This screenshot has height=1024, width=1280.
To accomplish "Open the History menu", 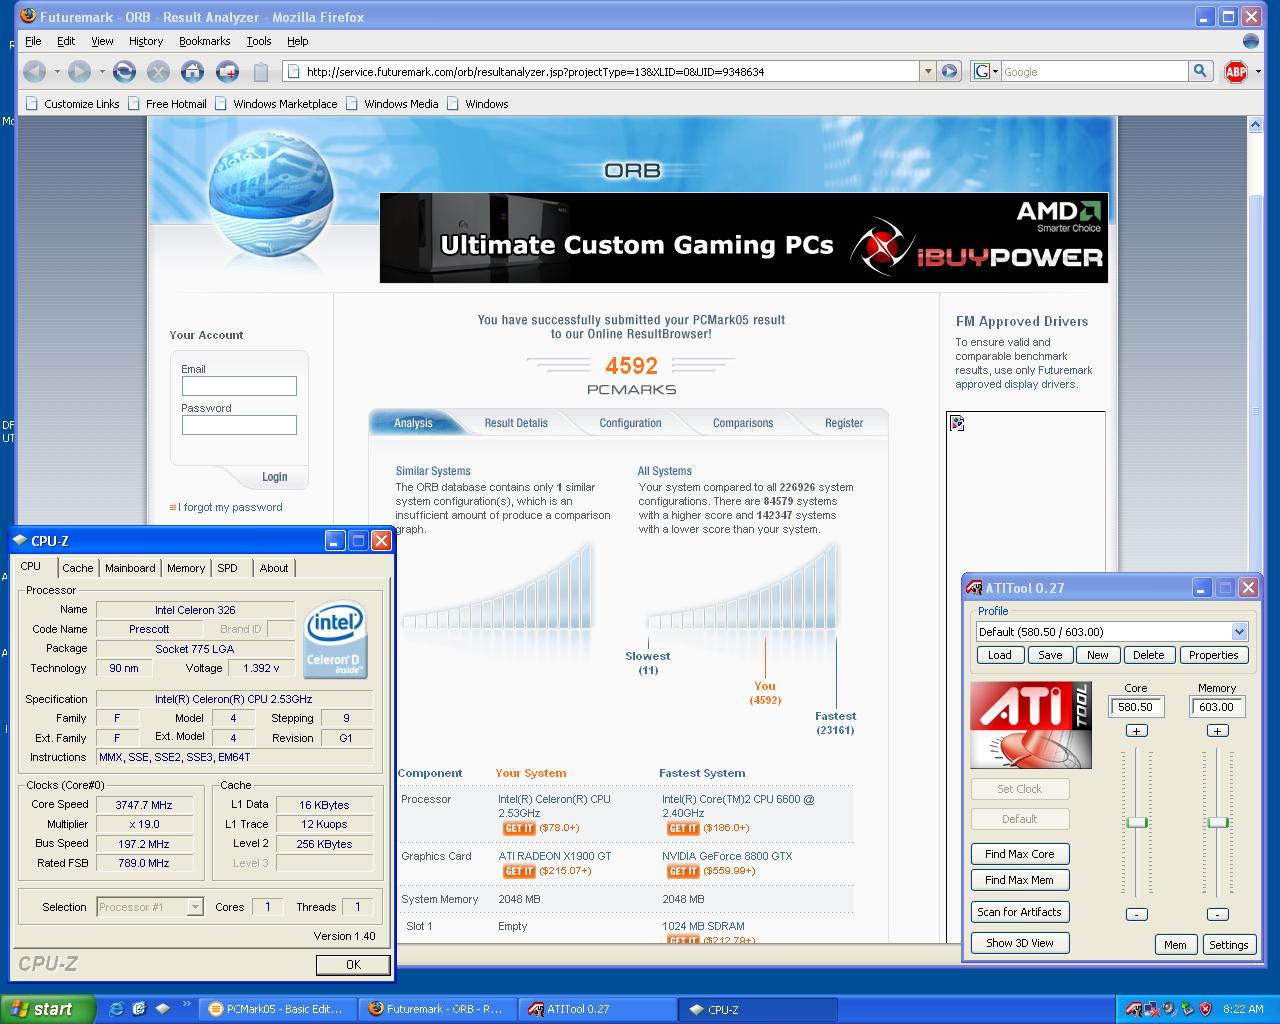I will pos(146,41).
